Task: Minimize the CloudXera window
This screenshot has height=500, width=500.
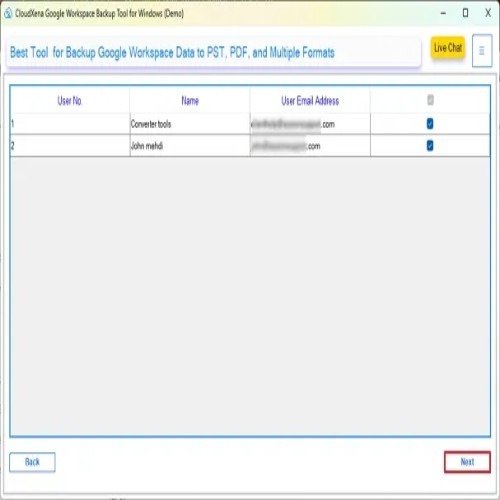Action: pos(443,13)
